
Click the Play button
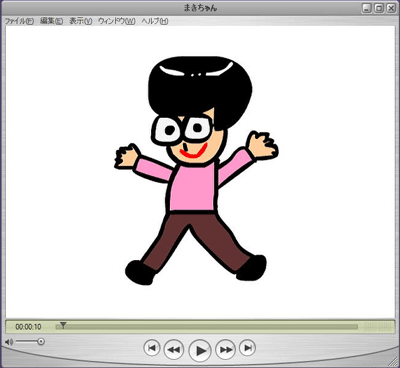[200, 350]
